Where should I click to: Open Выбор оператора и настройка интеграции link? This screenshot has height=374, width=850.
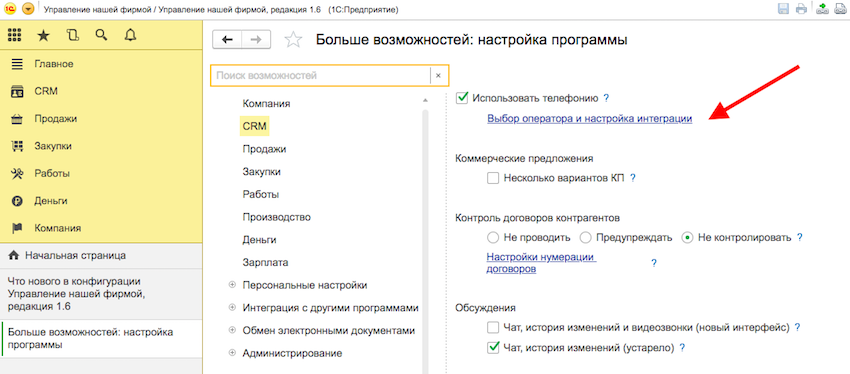(x=590, y=119)
